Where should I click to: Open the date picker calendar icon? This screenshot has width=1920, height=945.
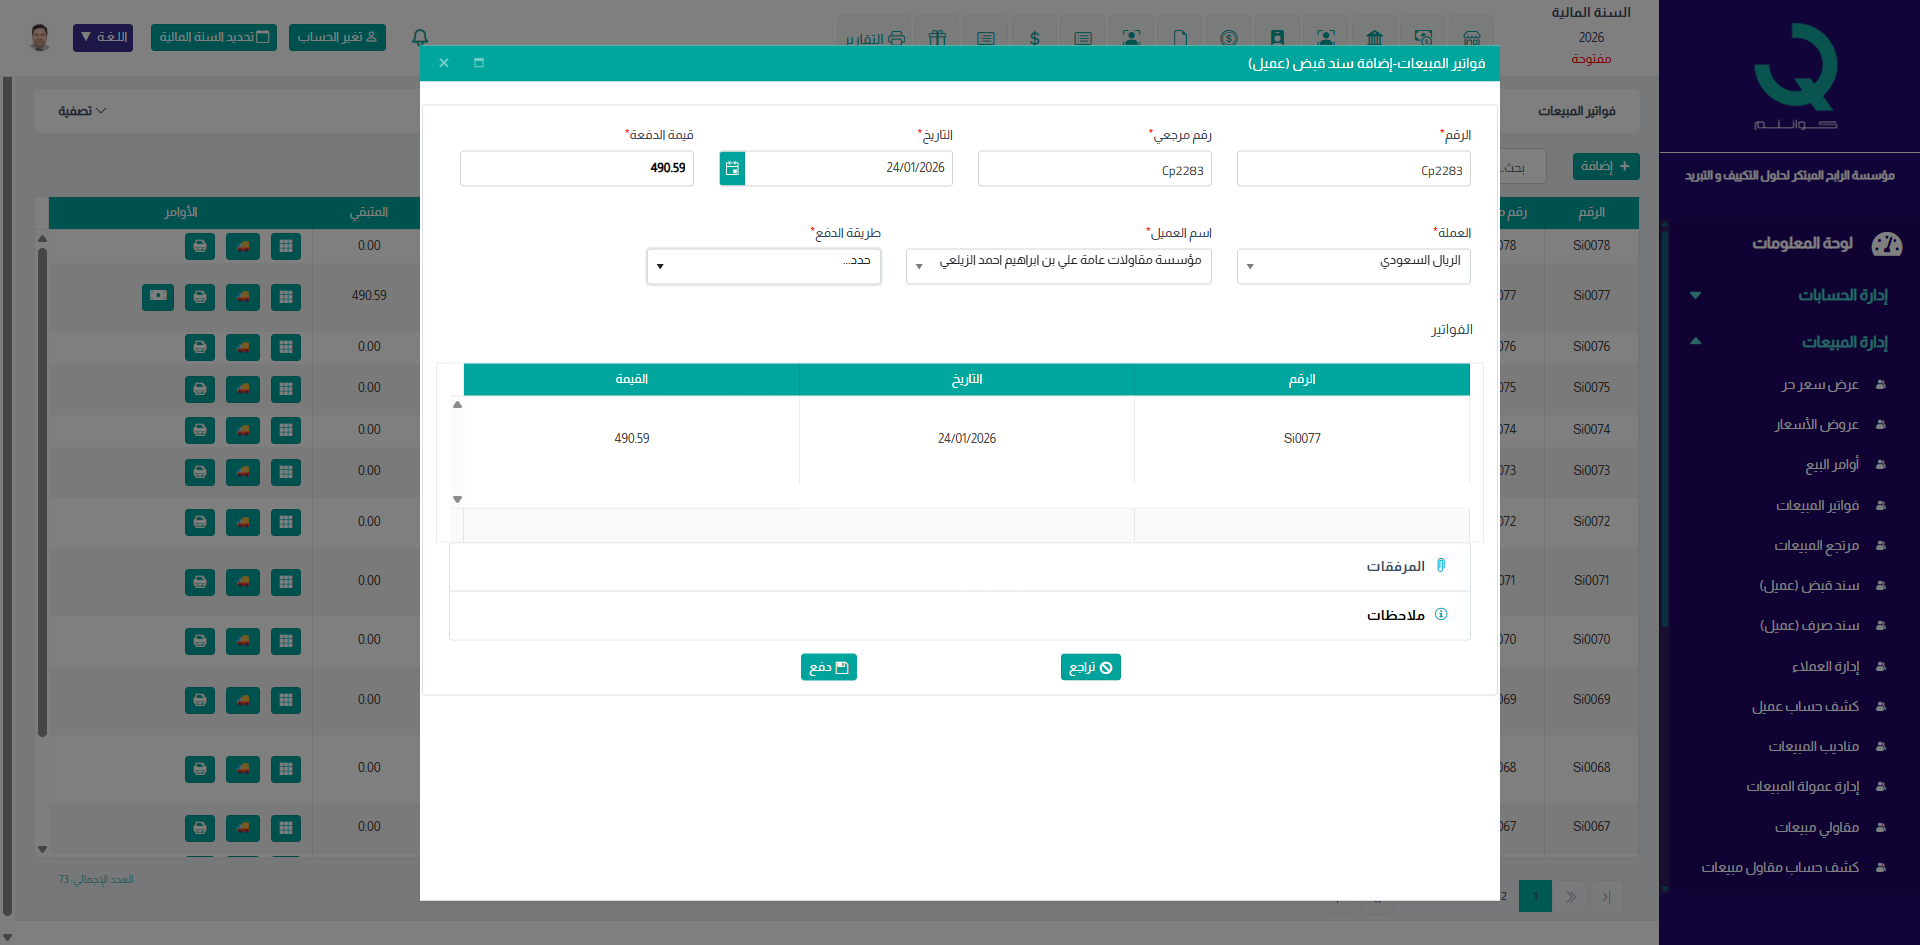tap(732, 168)
